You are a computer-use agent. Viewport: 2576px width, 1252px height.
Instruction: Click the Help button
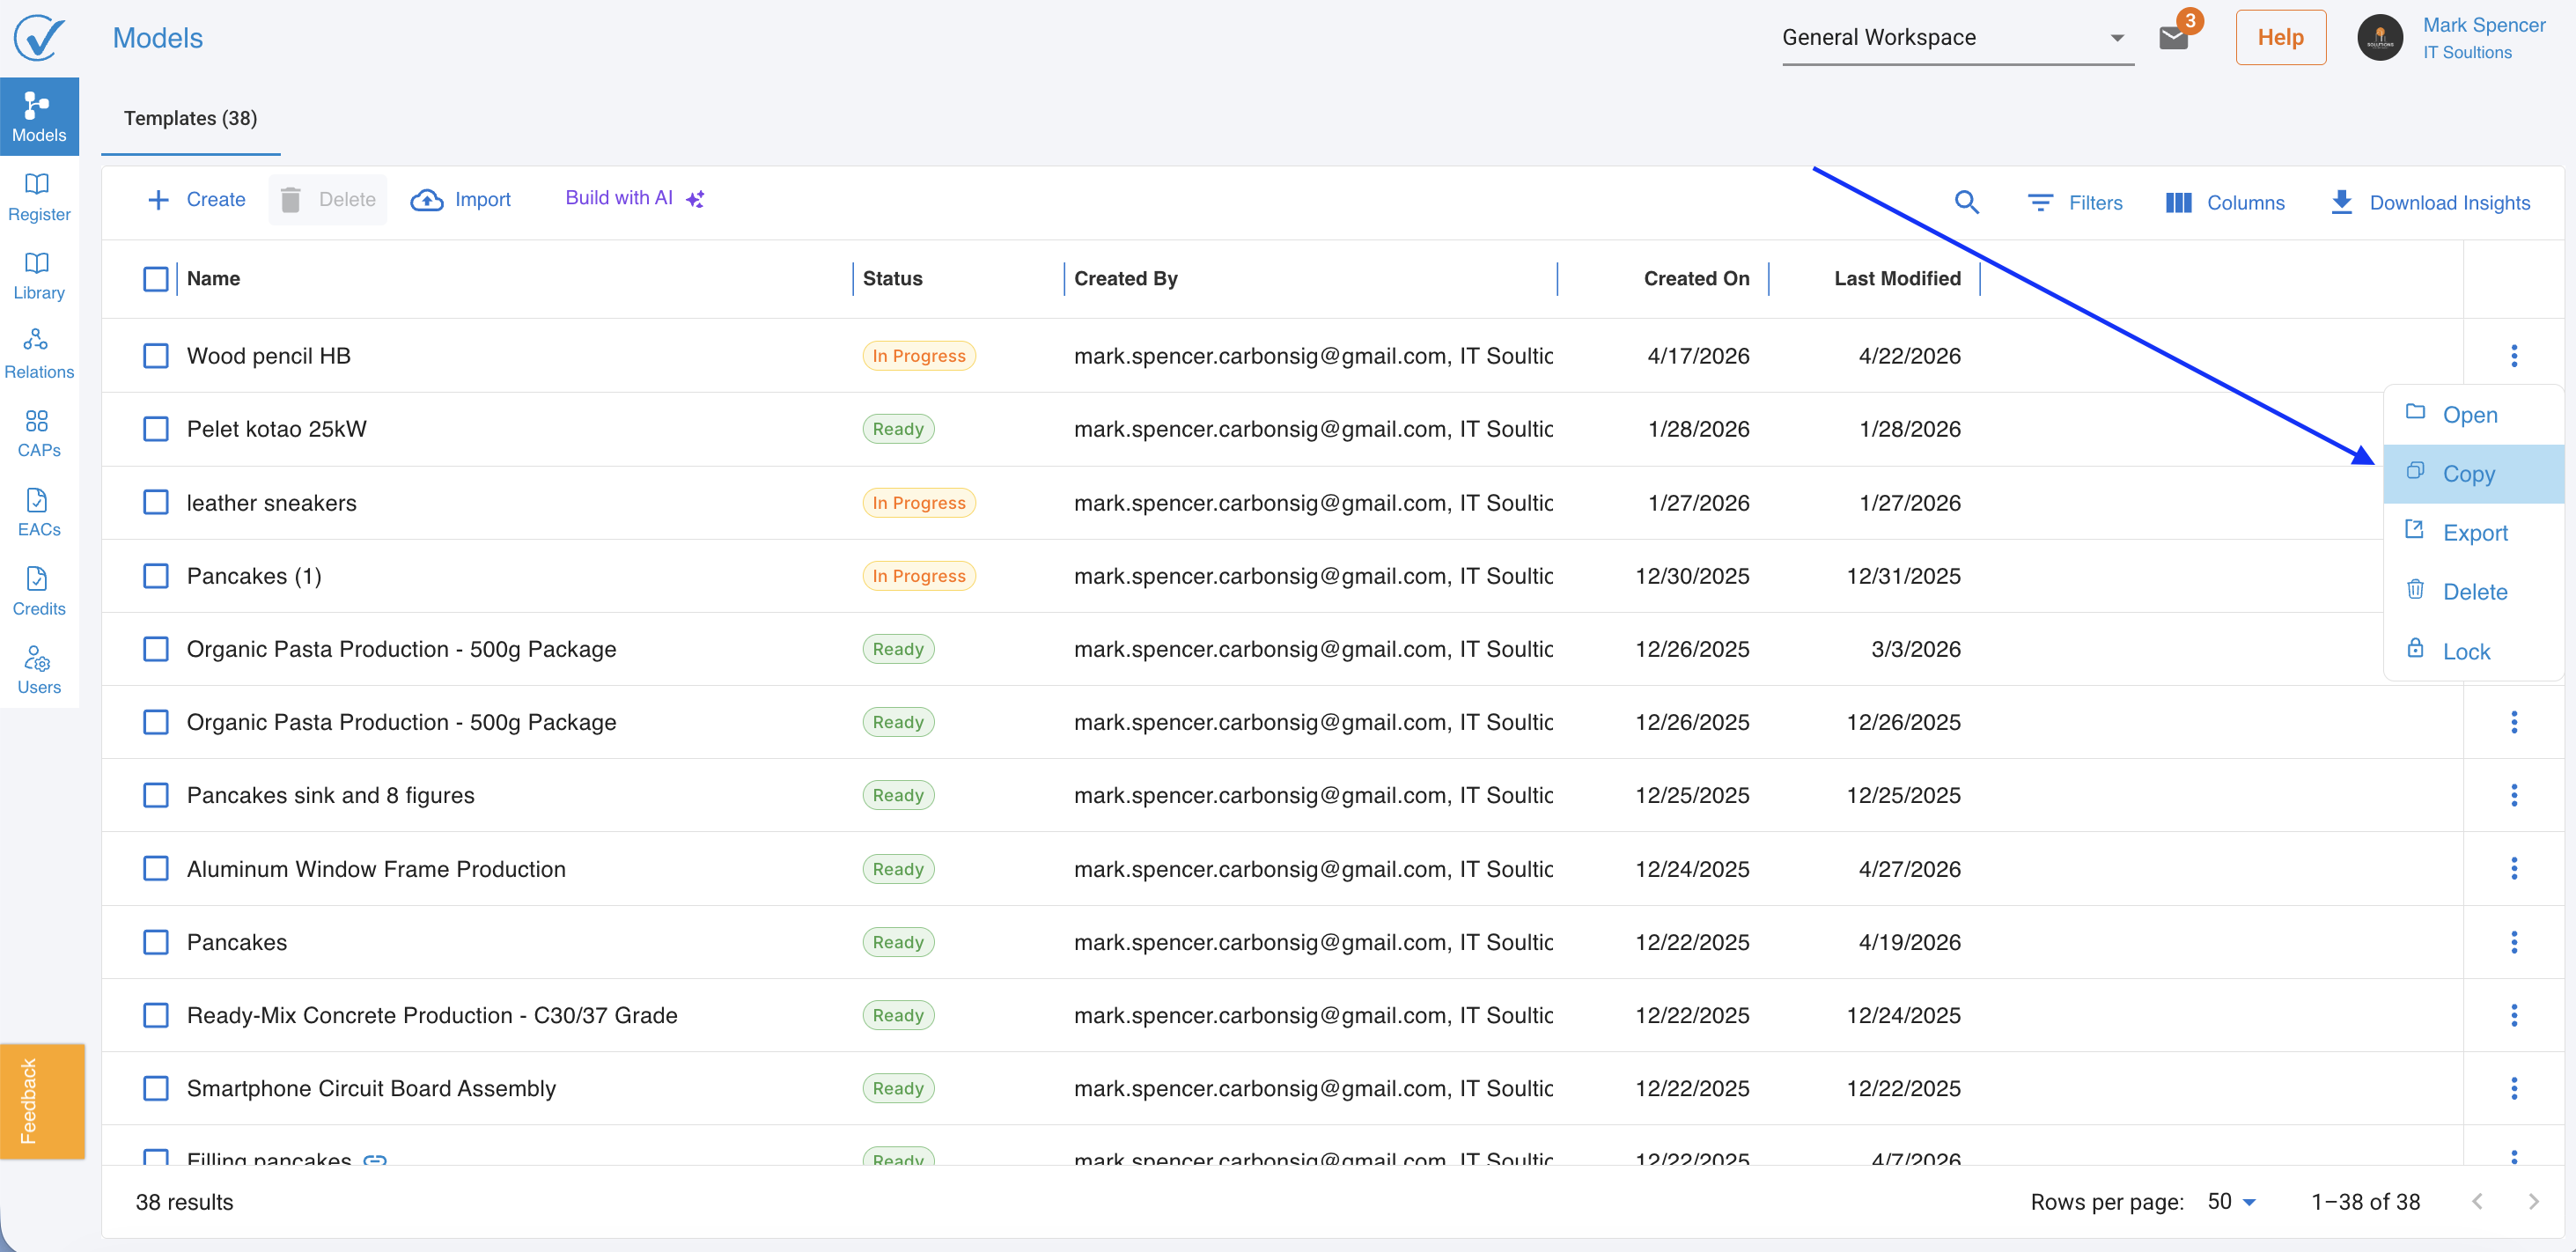2280,38
